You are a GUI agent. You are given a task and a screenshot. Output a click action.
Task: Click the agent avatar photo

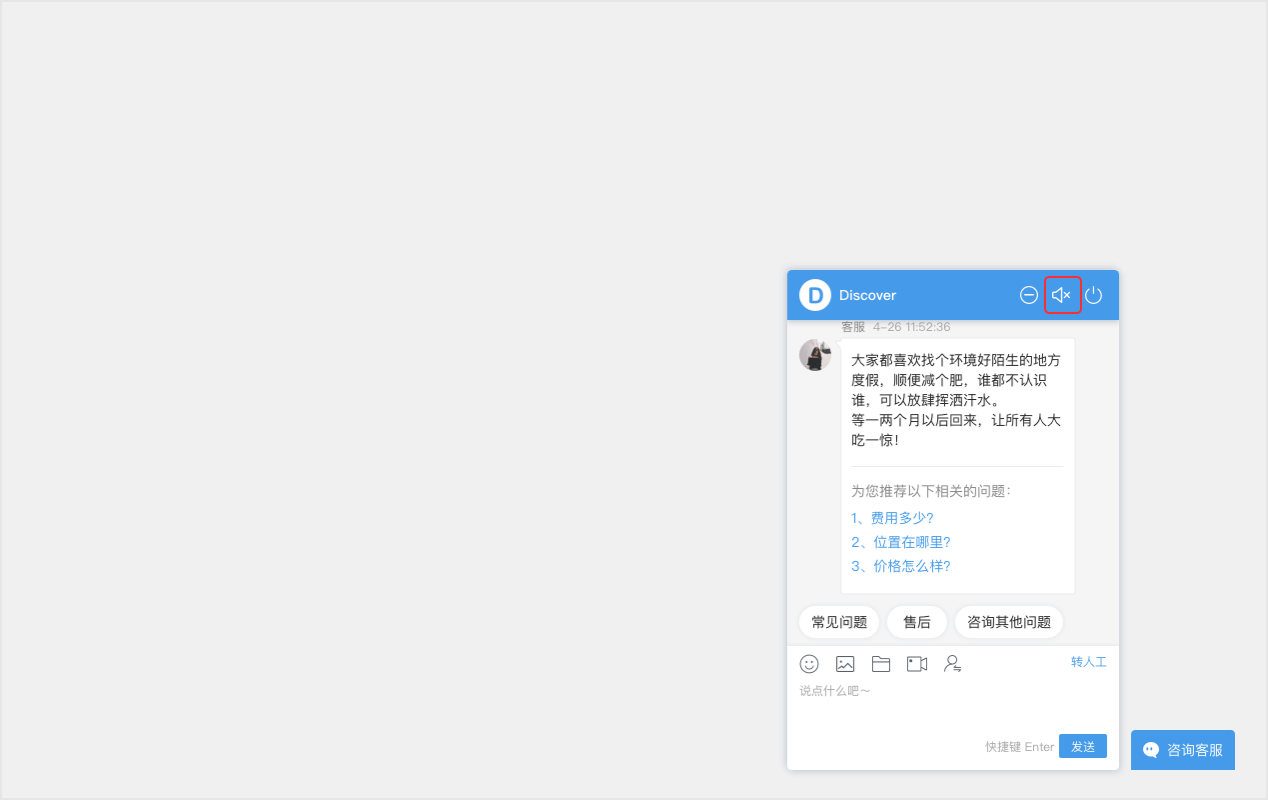(x=815, y=355)
